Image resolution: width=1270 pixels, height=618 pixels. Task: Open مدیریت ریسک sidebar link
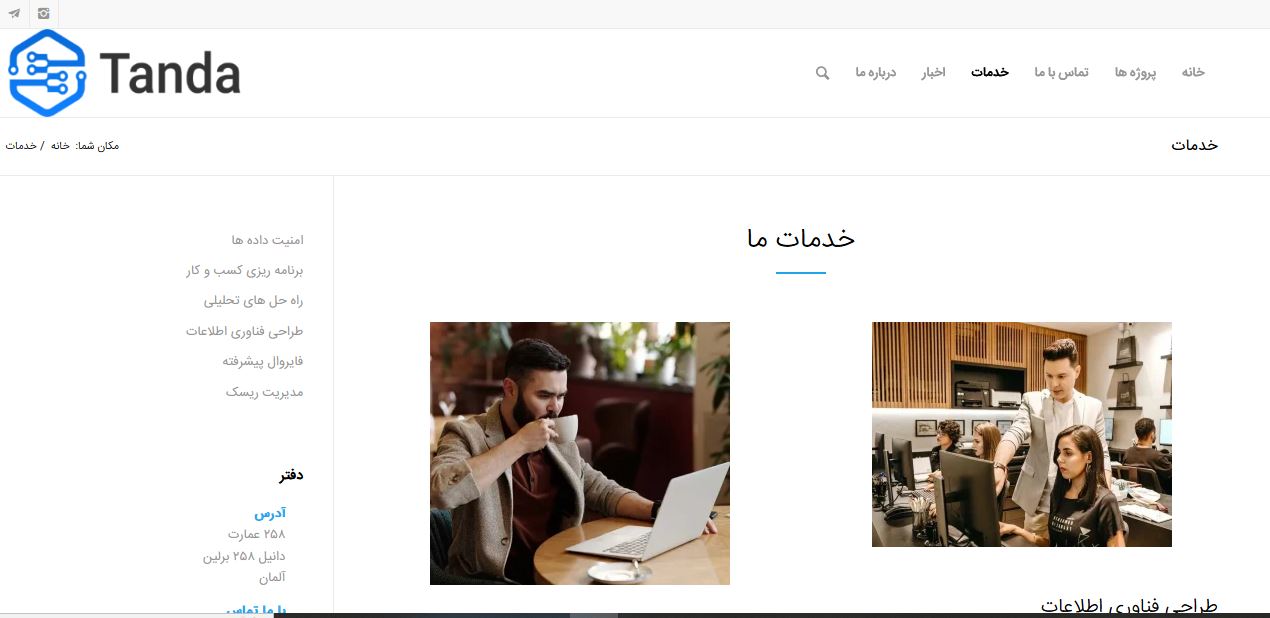pyautogui.click(x=264, y=392)
